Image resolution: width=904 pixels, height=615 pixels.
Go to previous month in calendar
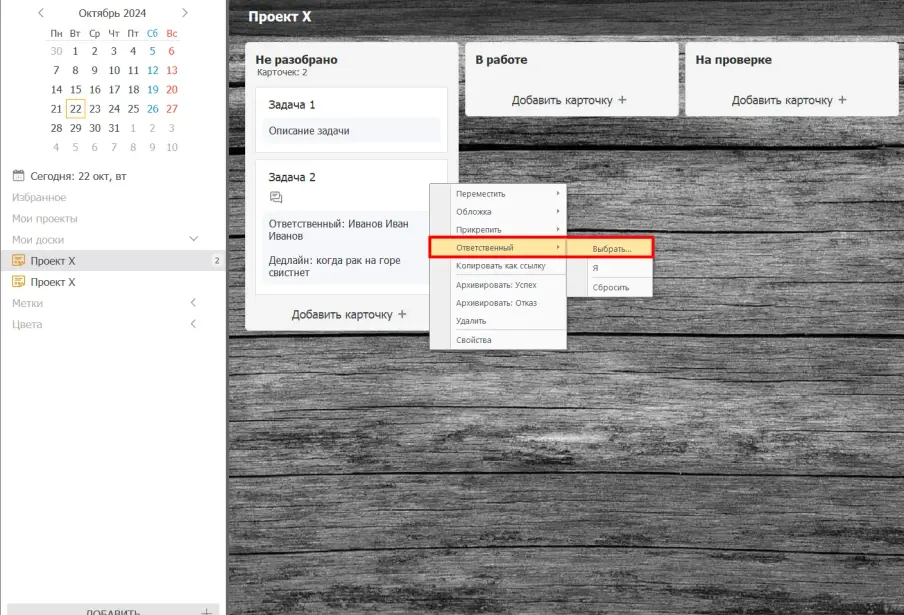[41, 13]
